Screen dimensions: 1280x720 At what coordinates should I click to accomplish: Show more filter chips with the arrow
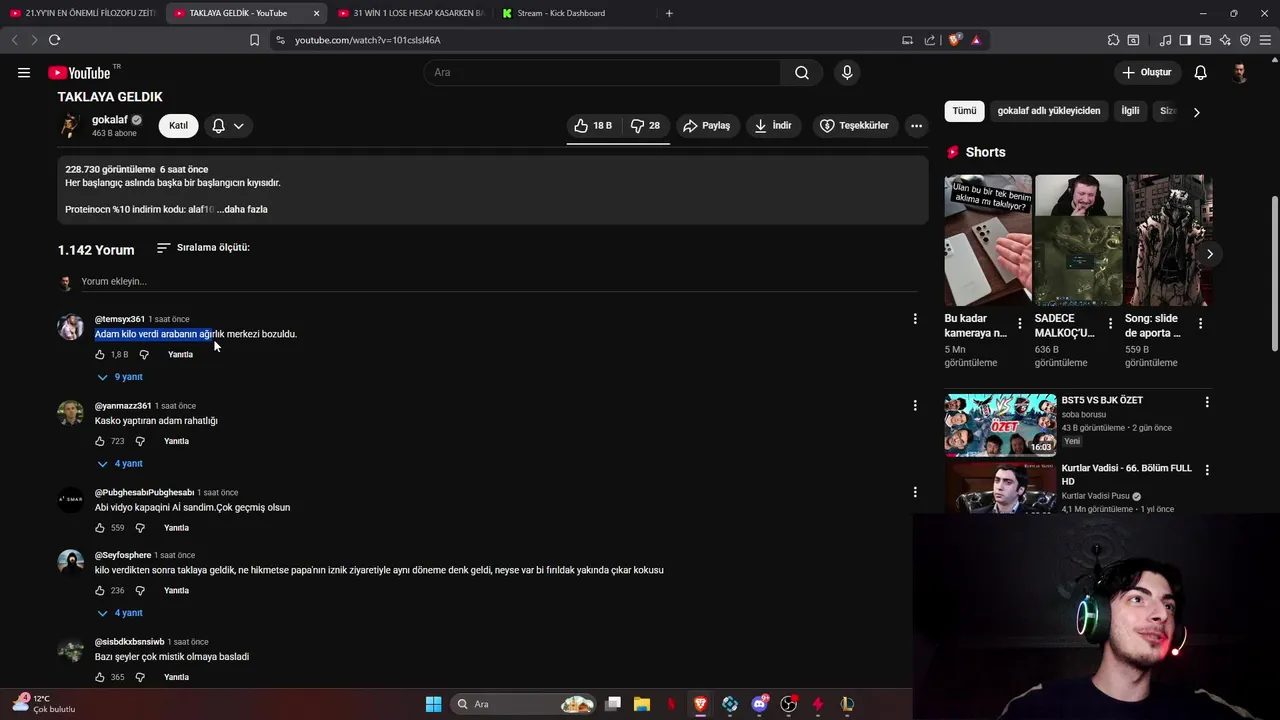click(1196, 112)
